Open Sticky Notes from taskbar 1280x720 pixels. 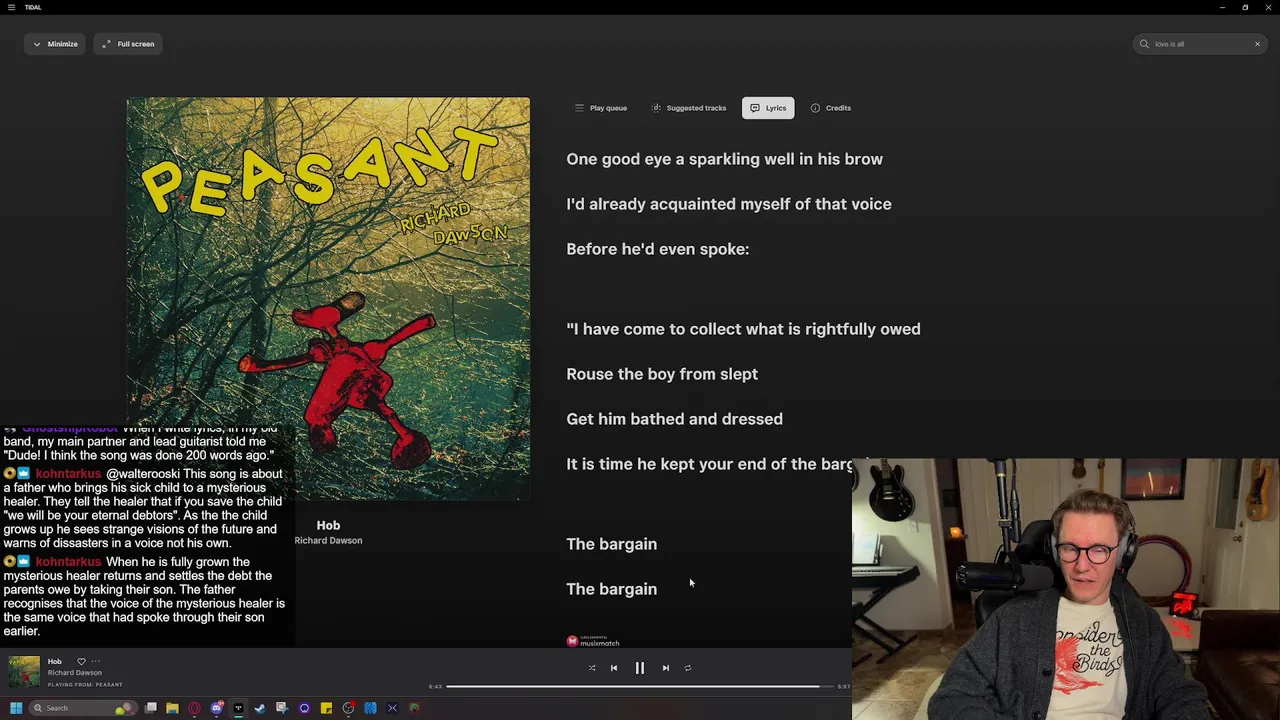coord(326,708)
